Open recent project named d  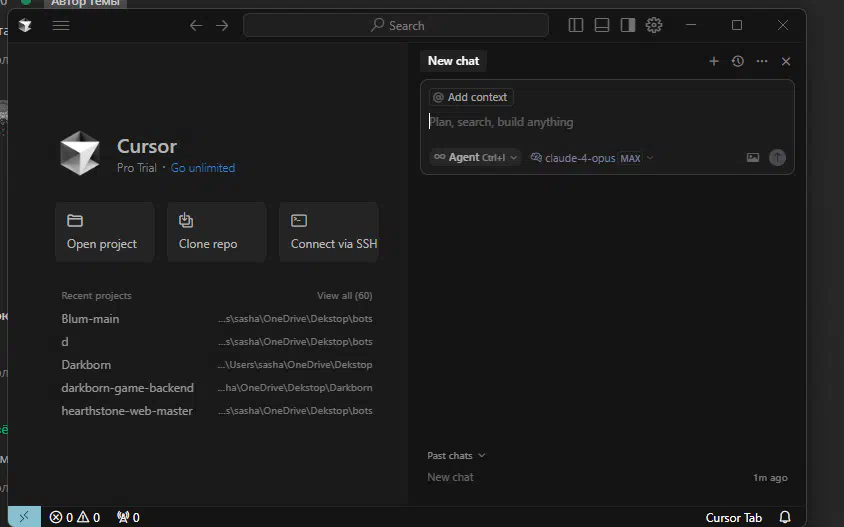[217, 342]
